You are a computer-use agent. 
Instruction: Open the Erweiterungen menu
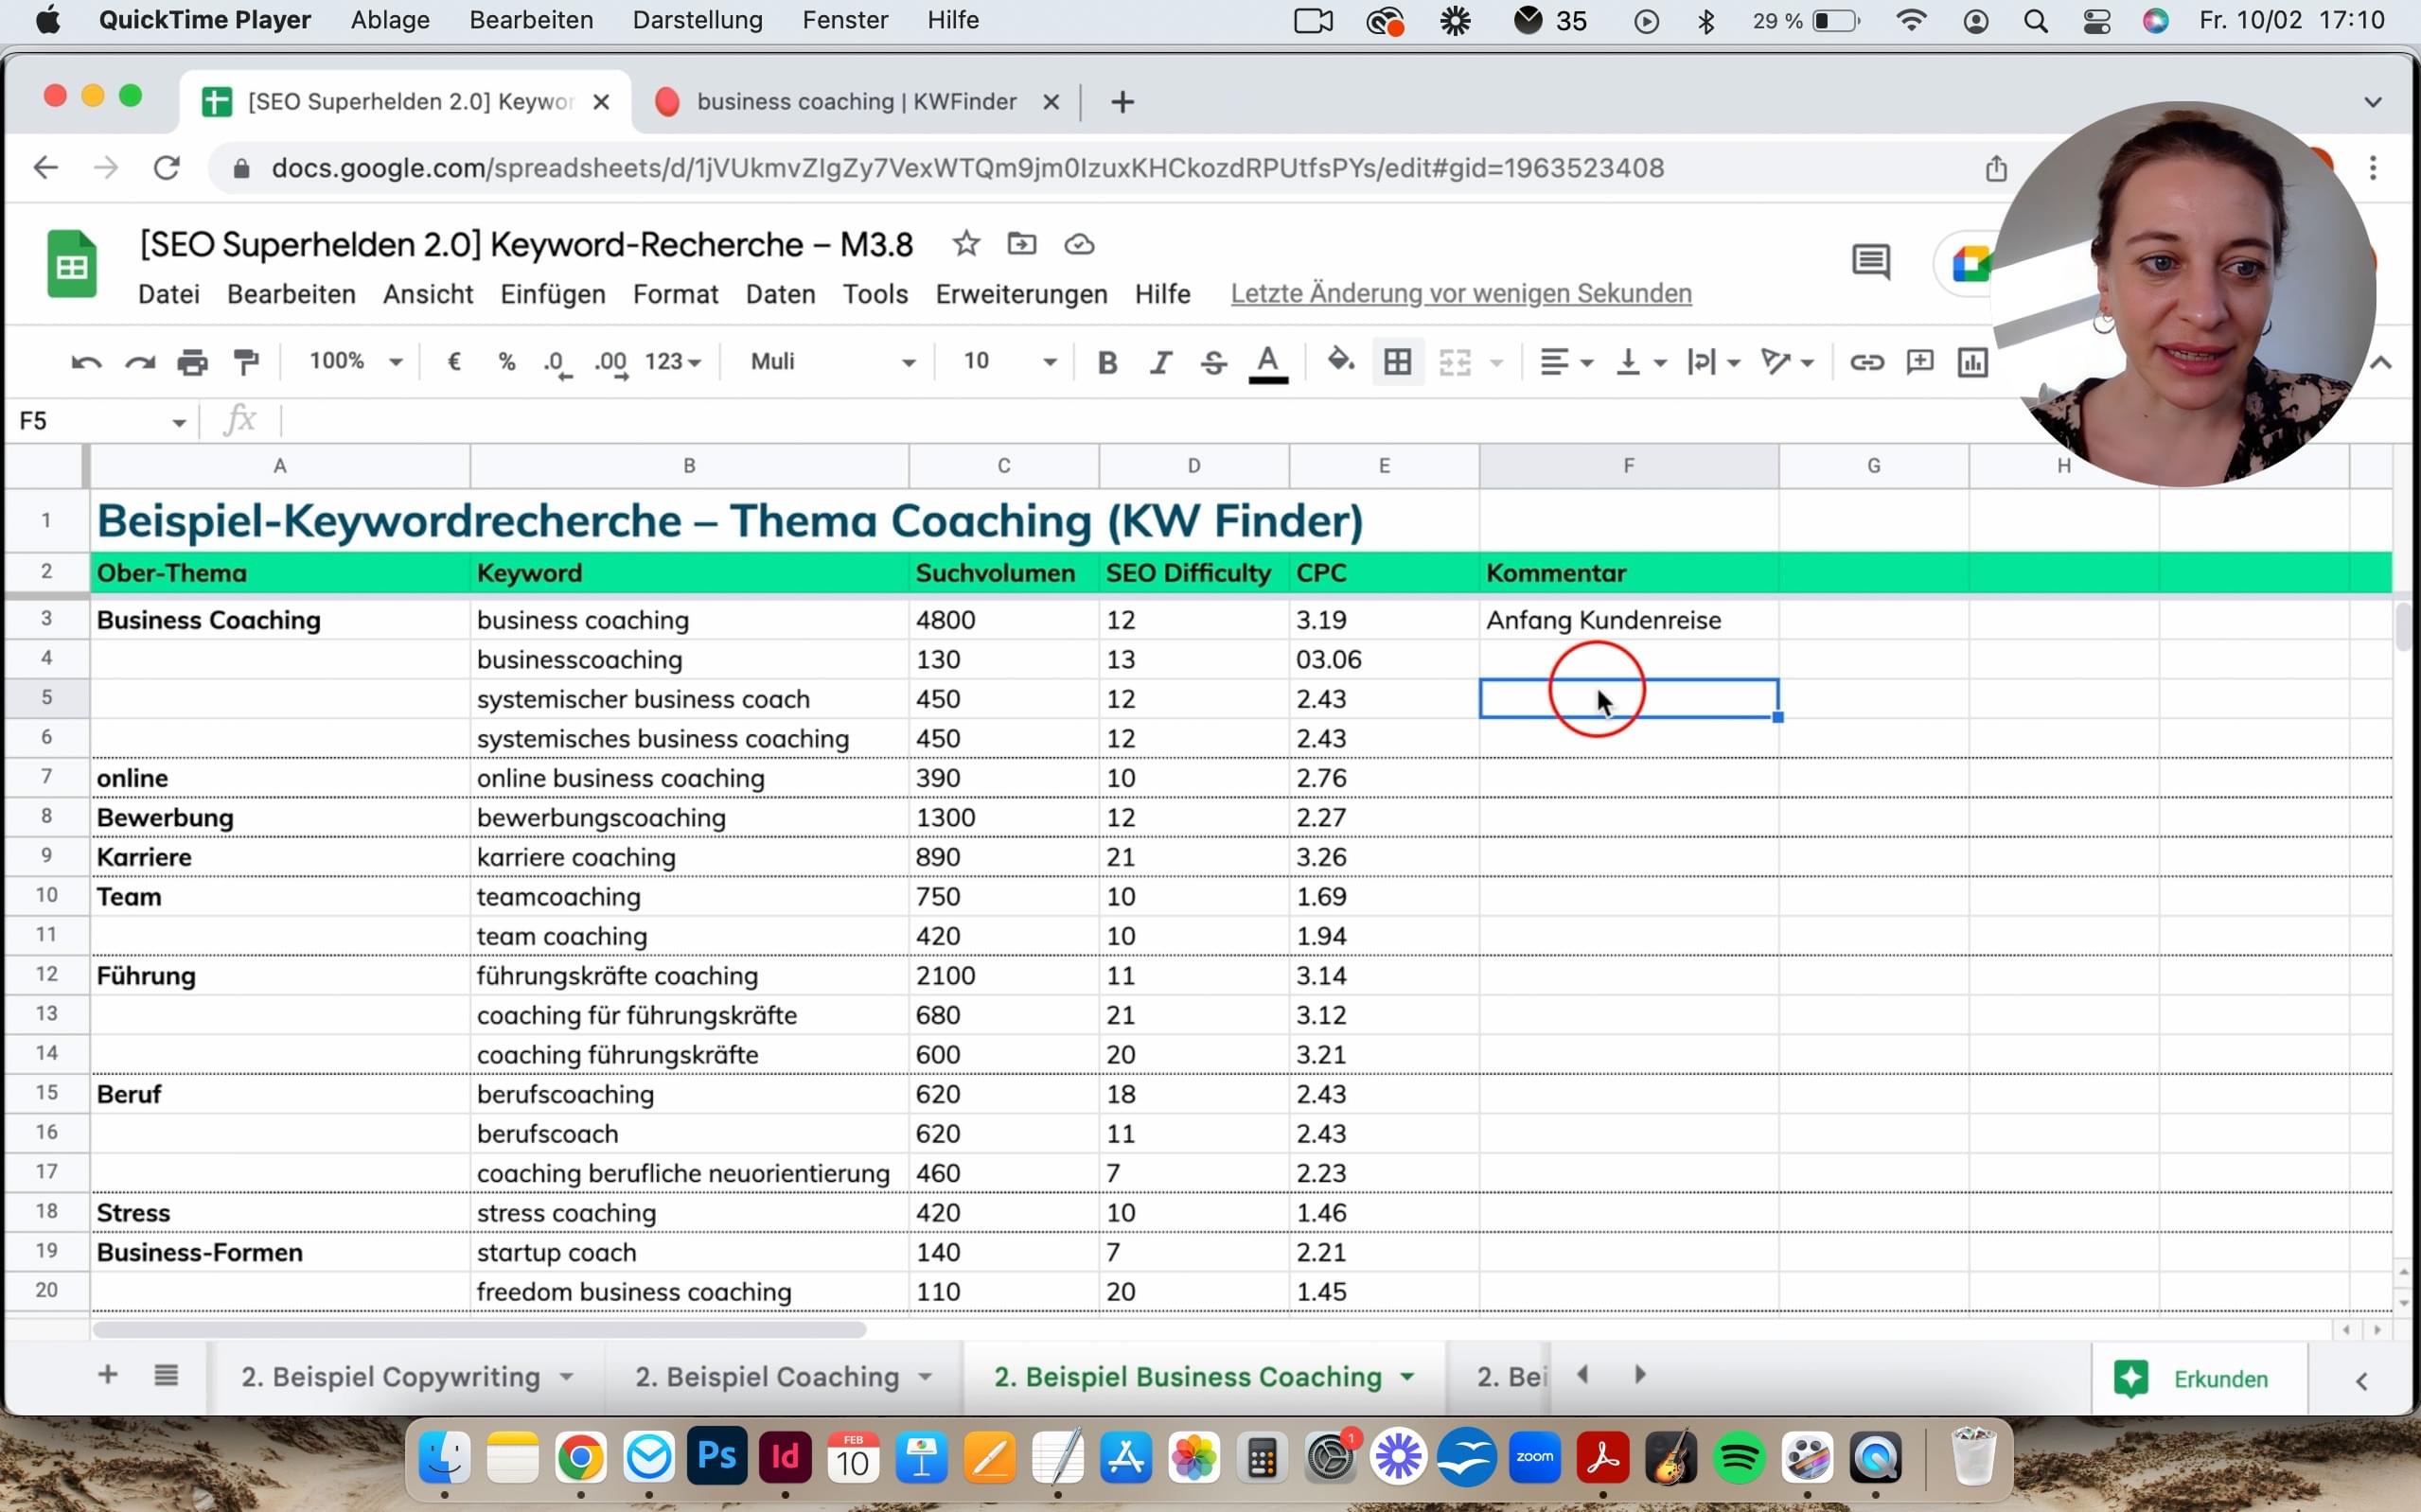(x=1021, y=294)
